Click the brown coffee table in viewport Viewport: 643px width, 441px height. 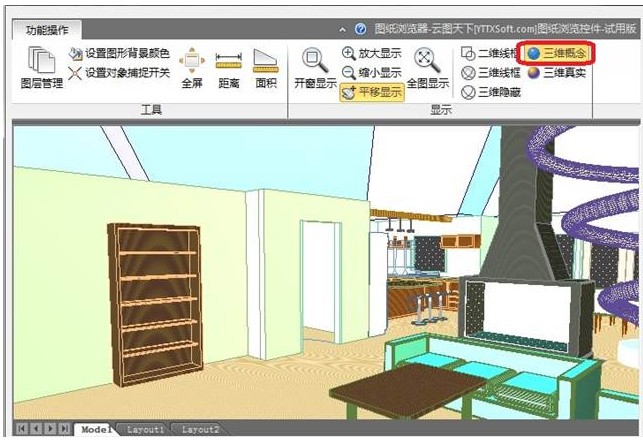click(408, 390)
